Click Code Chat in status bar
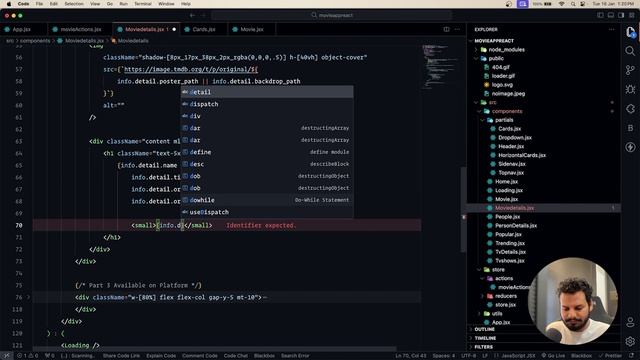Screen dimensions: 640x360 (x=236, y=356)
